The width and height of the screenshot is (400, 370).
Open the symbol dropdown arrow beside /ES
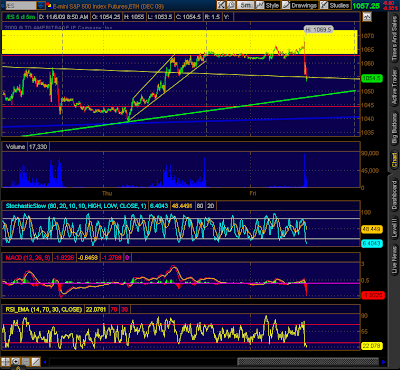(41, 5)
